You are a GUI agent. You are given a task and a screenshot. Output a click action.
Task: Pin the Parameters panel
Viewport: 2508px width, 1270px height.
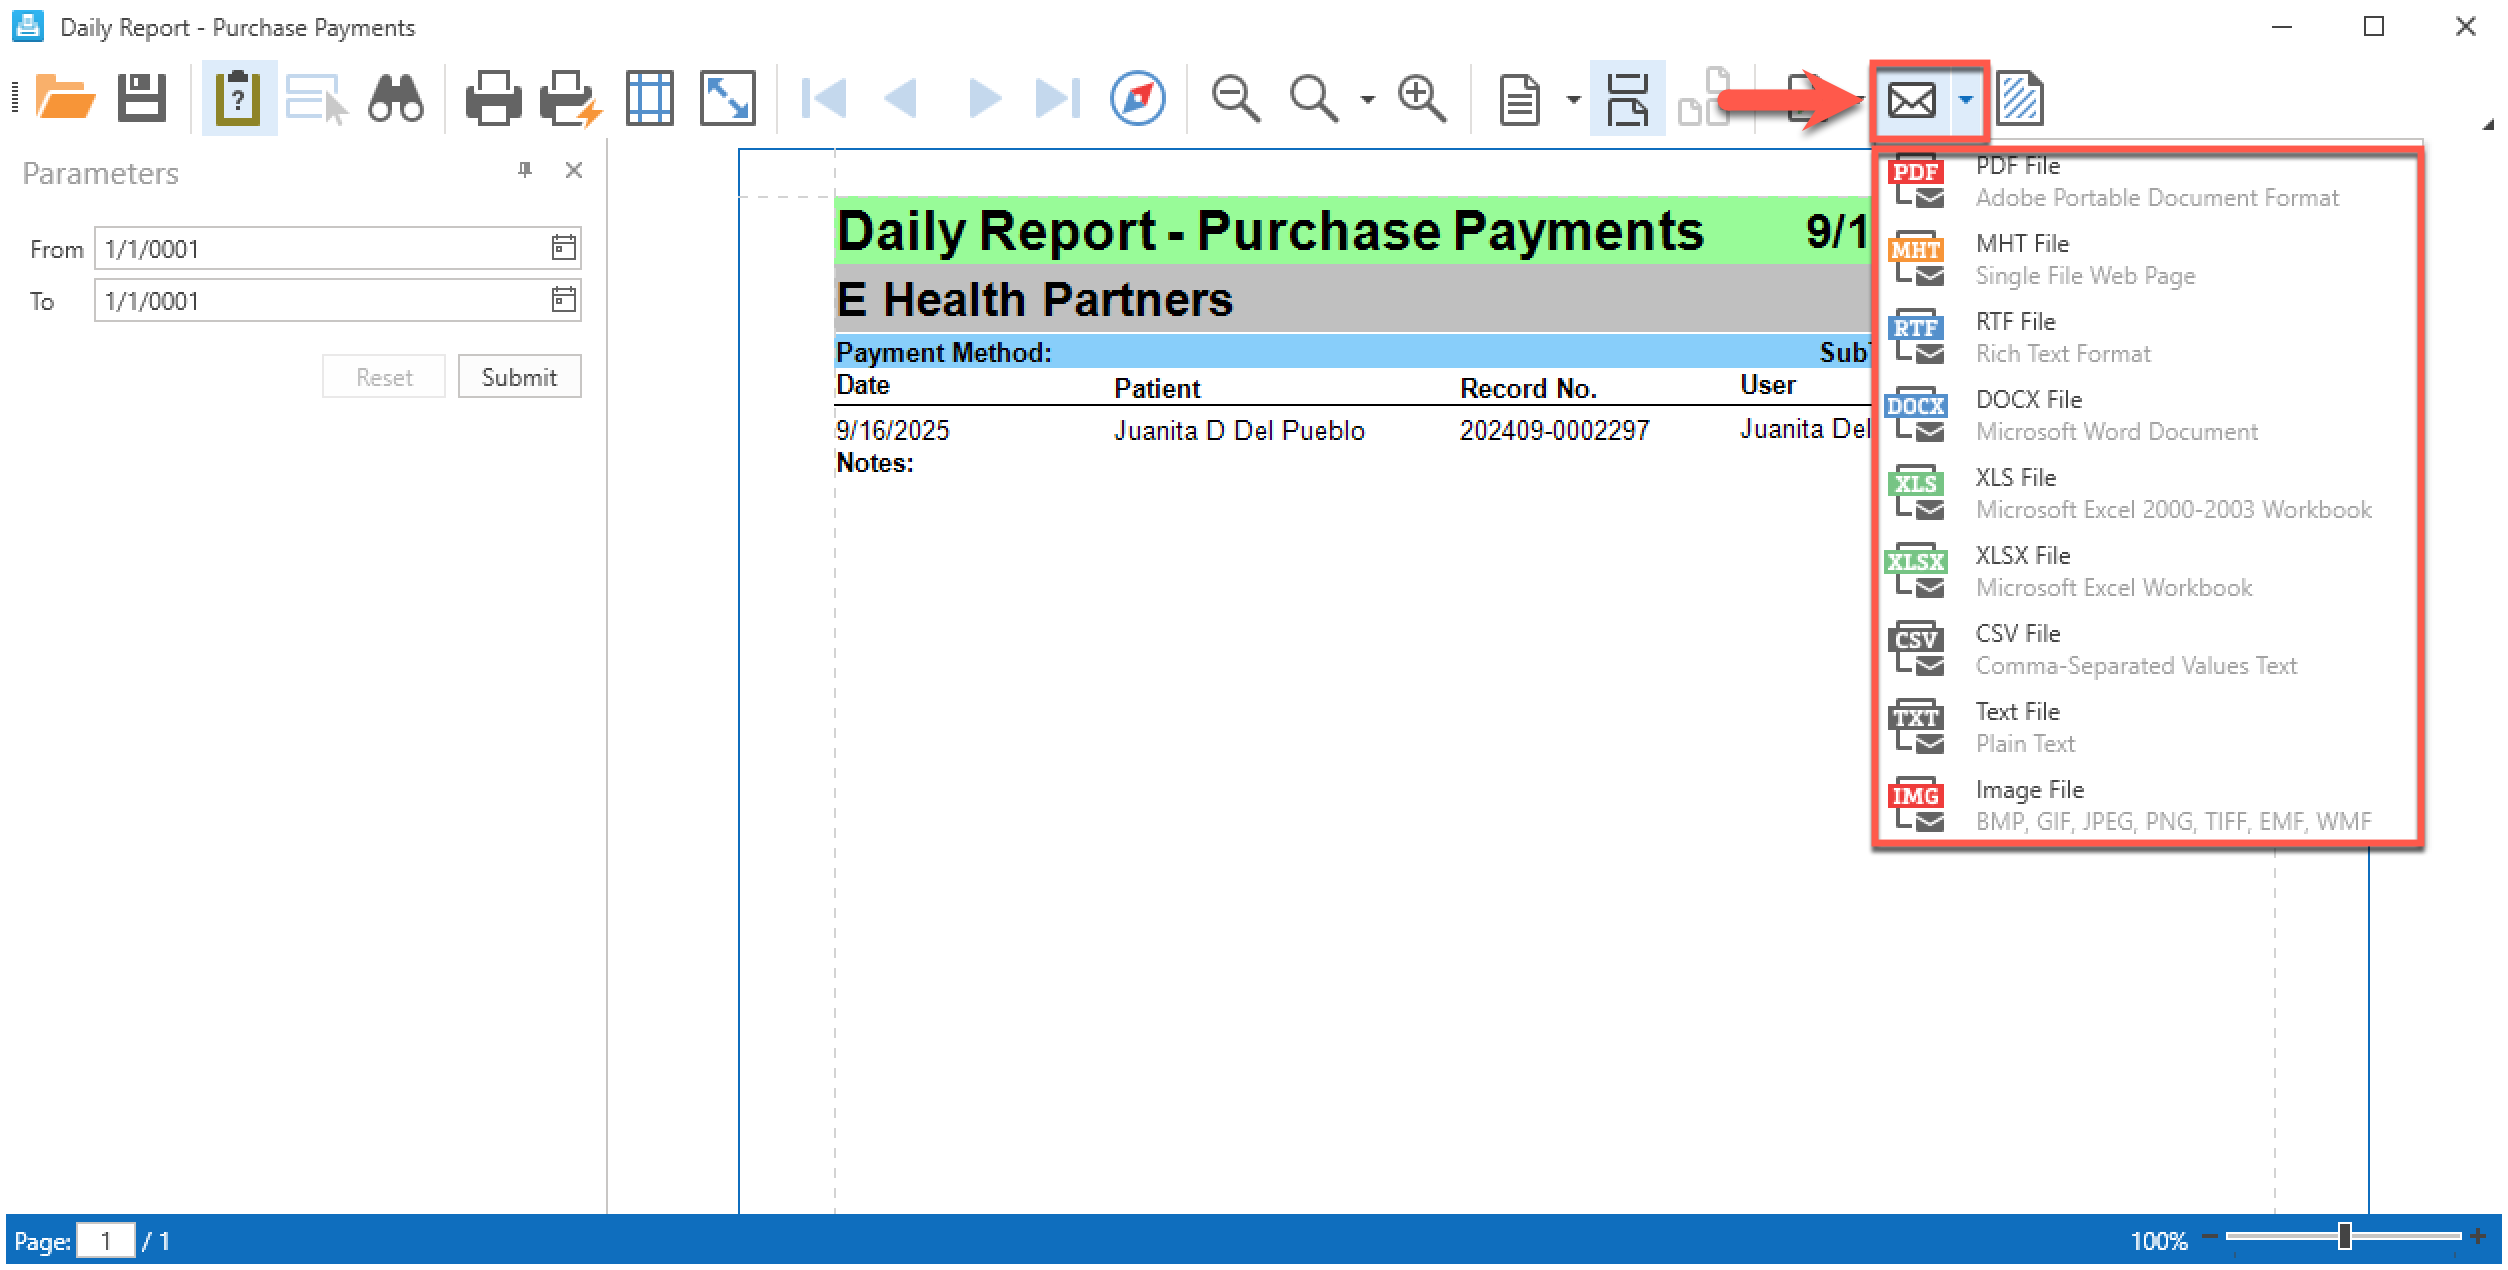525,170
